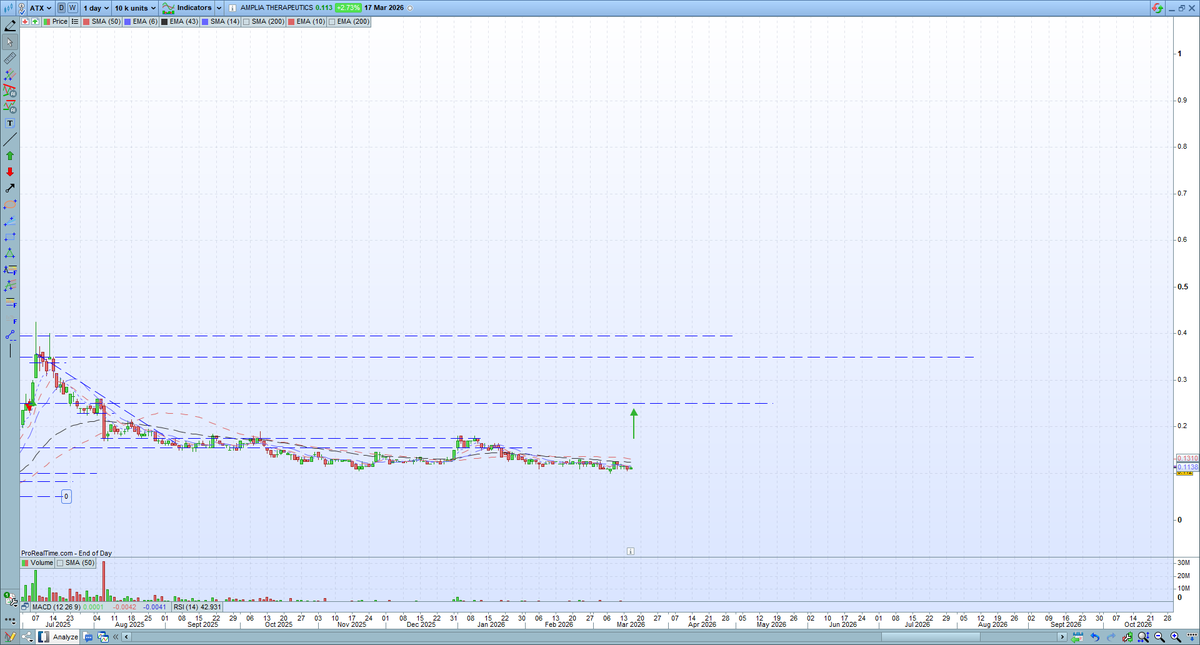Screen dimensions: 1200x645
Task: Click the Price legend label
Action: (x=54, y=21)
